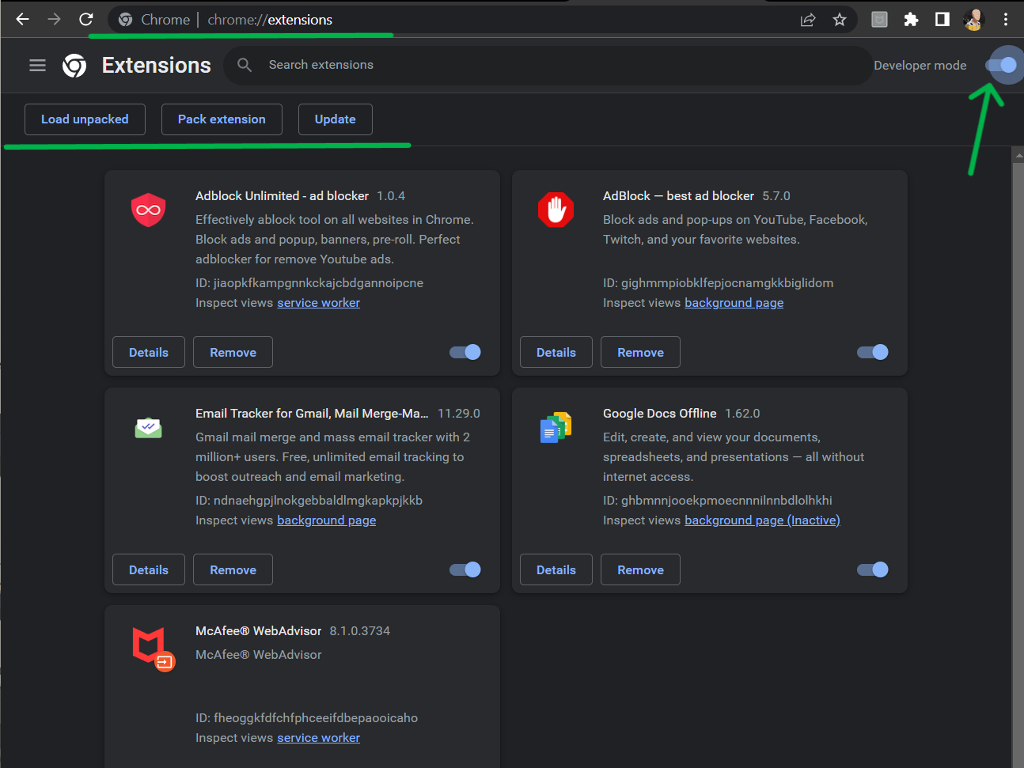The image size is (1024, 768).
Task: Reload the extensions page
Action: pos(86,20)
